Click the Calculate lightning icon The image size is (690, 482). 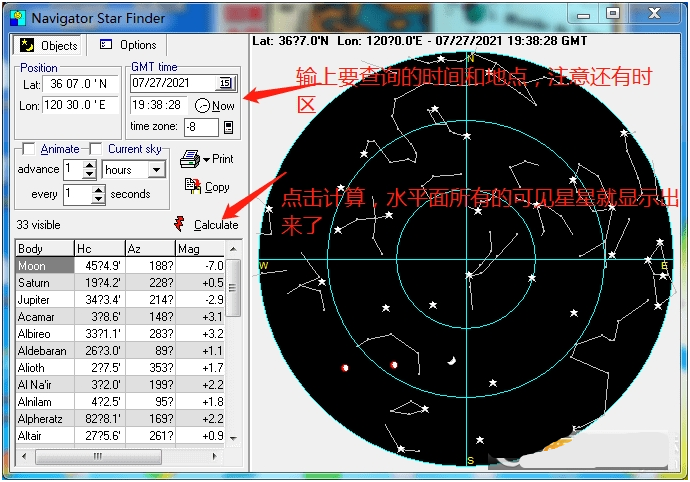pos(179,224)
